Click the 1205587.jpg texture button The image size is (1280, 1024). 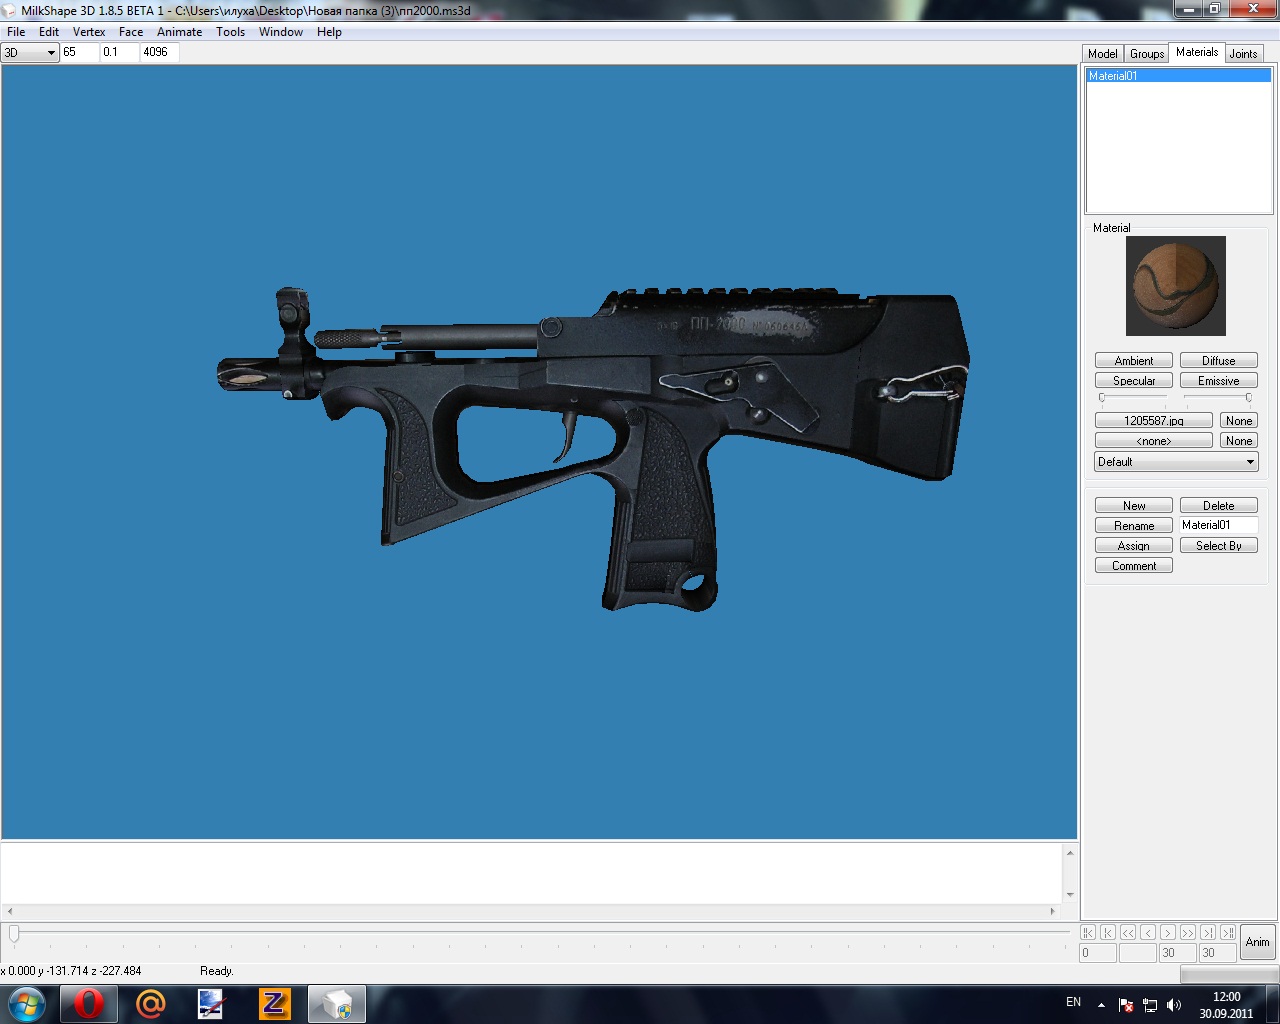tap(1153, 421)
